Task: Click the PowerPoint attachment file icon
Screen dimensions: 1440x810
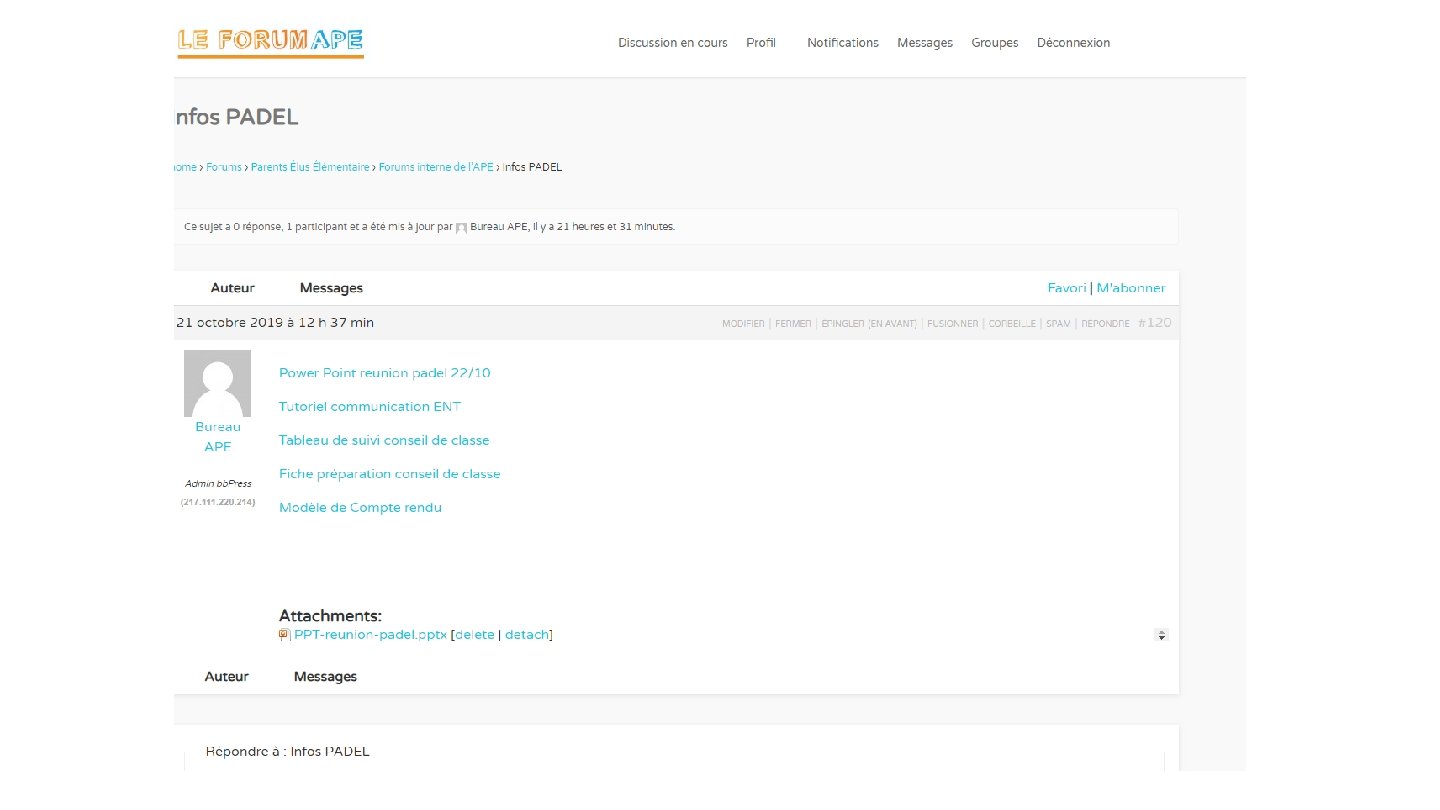Action: tap(284, 635)
